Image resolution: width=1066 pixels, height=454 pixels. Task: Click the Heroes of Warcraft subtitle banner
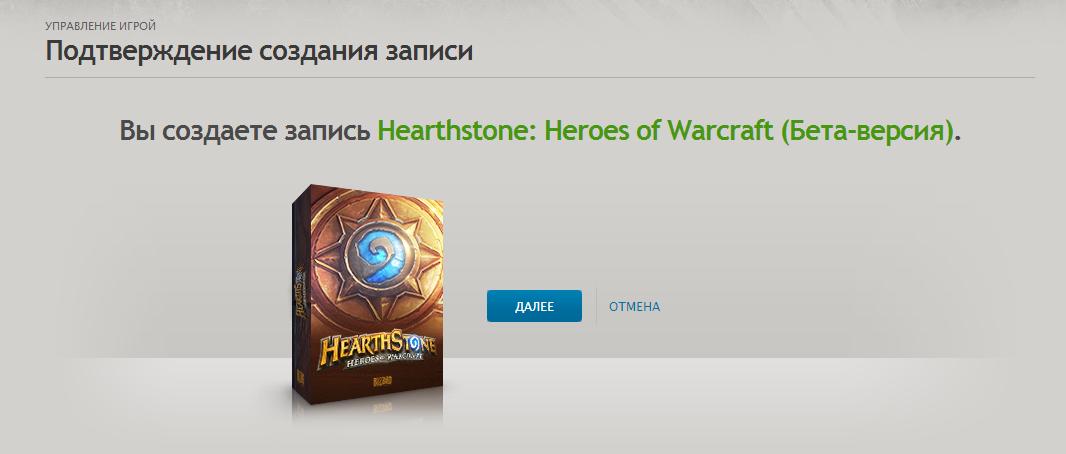(383, 360)
